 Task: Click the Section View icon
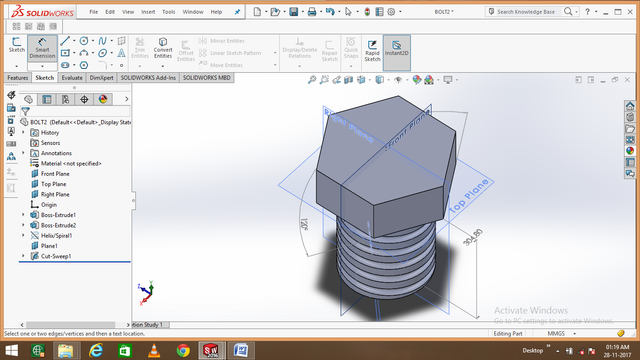point(349,80)
